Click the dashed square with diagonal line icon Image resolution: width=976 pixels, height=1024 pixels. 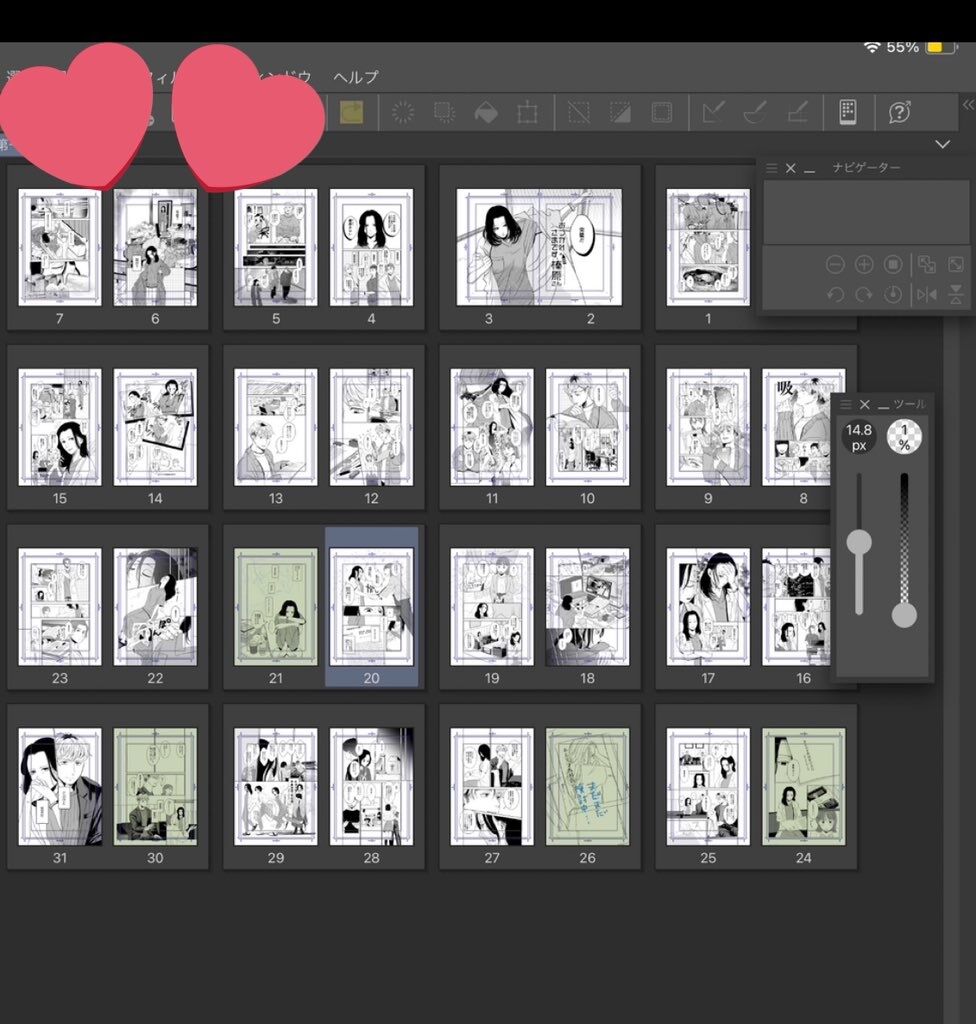click(x=579, y=112)
